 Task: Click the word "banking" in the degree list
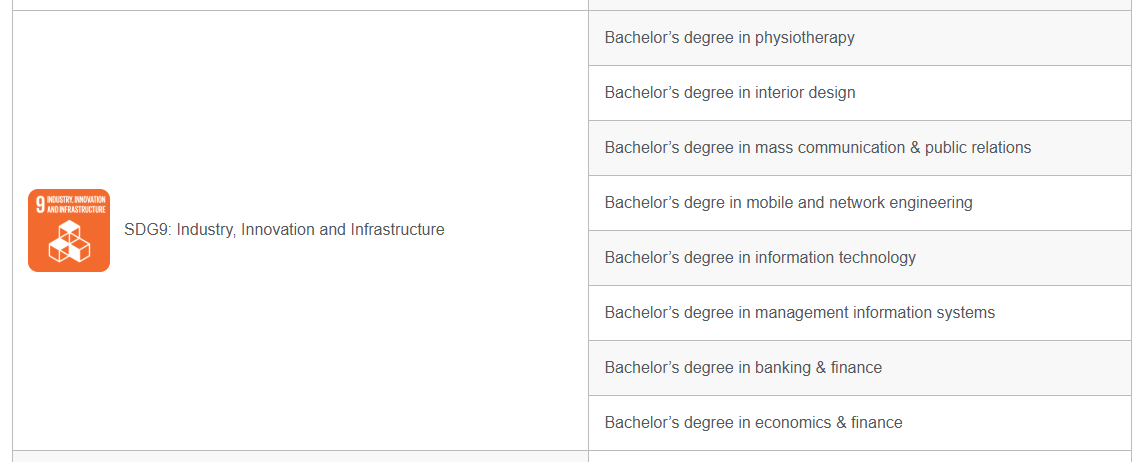point(783,368)
